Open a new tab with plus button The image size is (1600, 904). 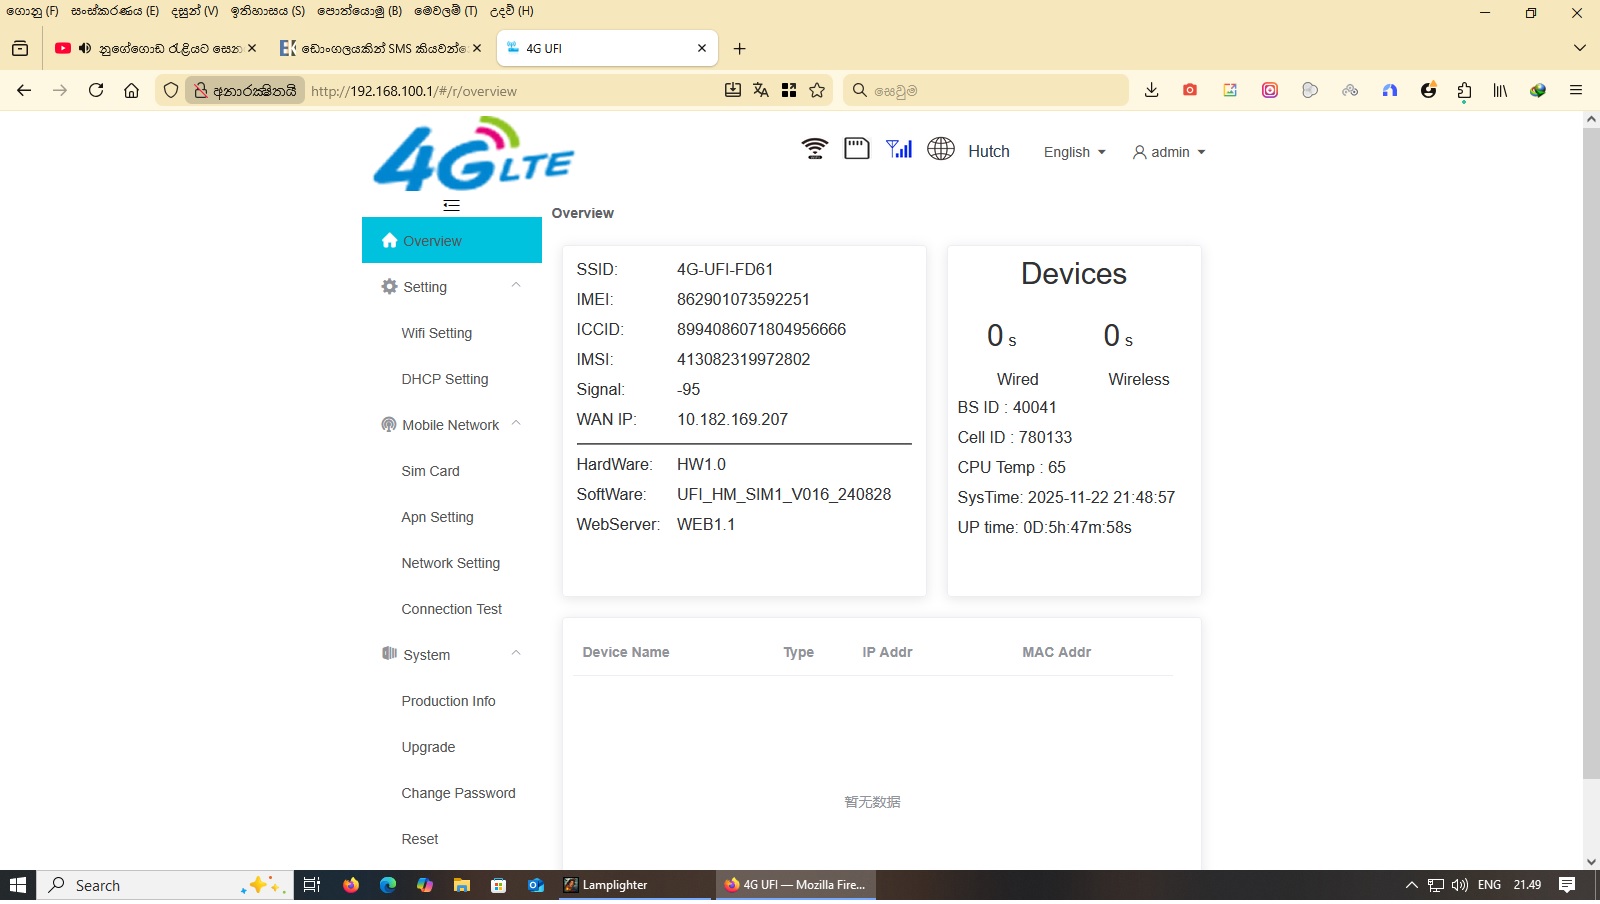pos(739,48)
